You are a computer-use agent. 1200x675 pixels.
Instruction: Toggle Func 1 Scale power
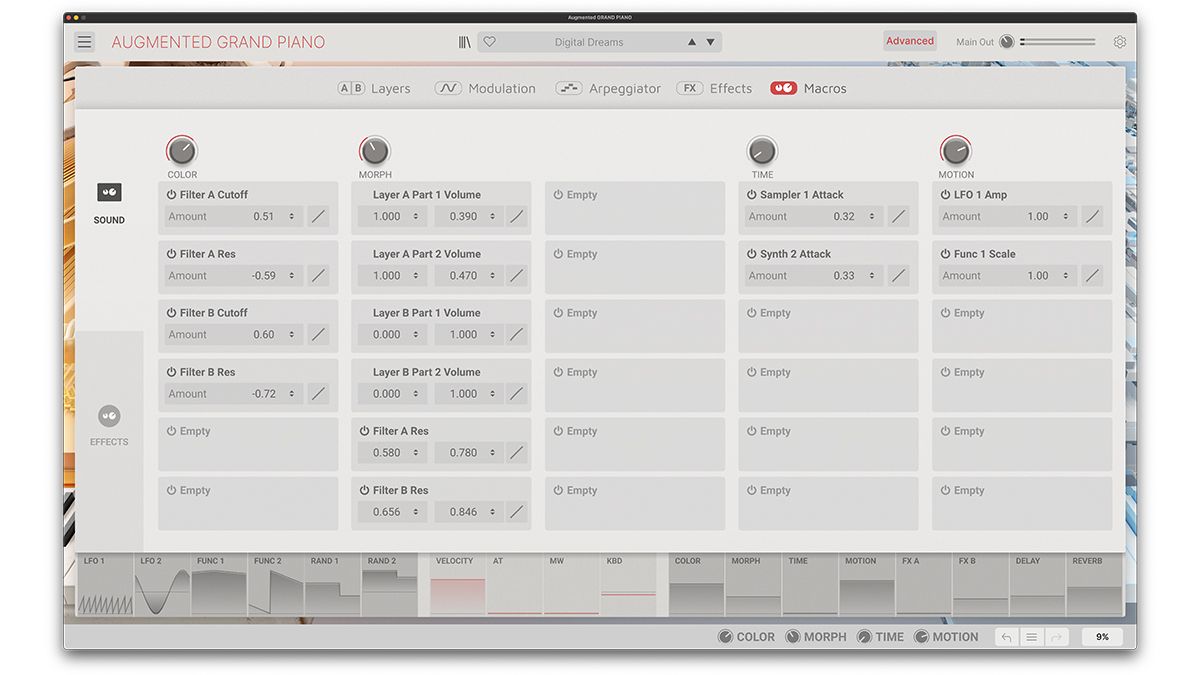pyautogui.click(x=946, y=254)
